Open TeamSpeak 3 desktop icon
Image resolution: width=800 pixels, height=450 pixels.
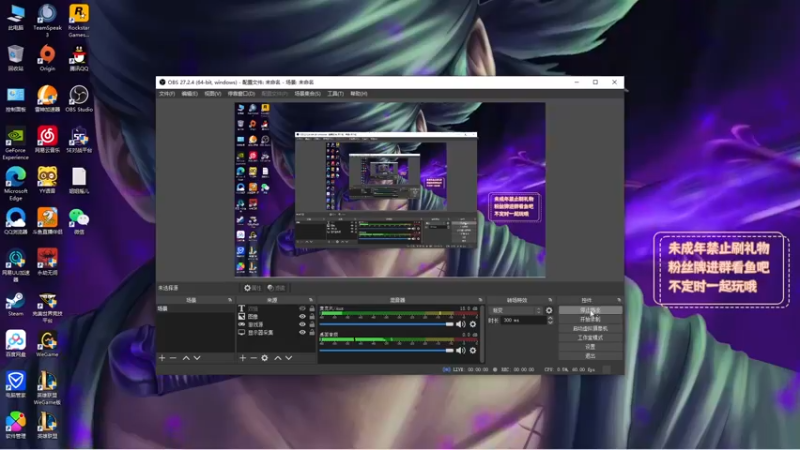point(47,20)
